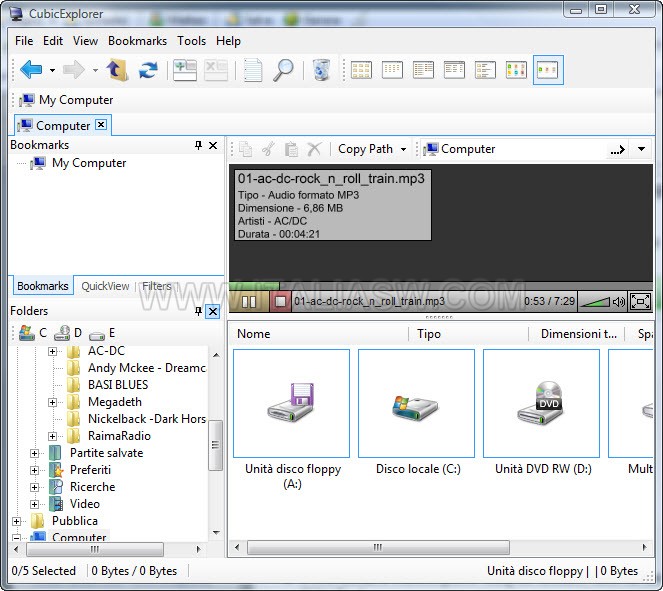Open the View menu
Image resolution: width=663 pixels, height=591 pixels.
tap(85, 41)
